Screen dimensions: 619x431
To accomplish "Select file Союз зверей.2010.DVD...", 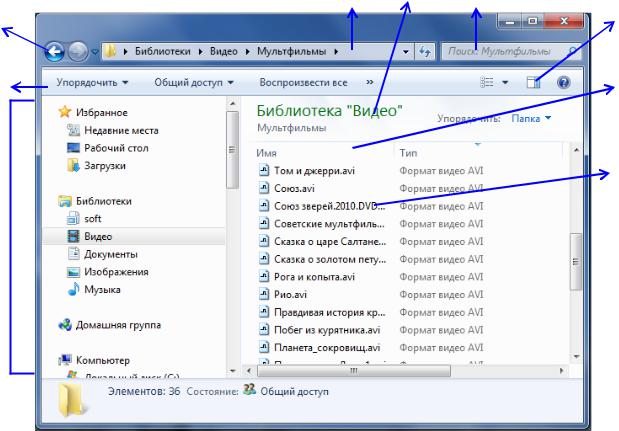I will (x=330, y=206).
